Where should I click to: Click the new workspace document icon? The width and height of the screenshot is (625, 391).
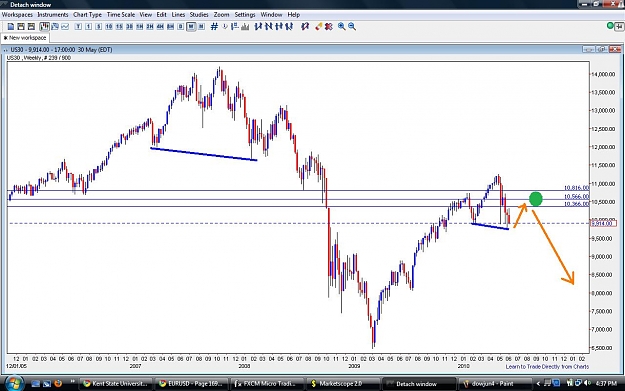point(11,27)
